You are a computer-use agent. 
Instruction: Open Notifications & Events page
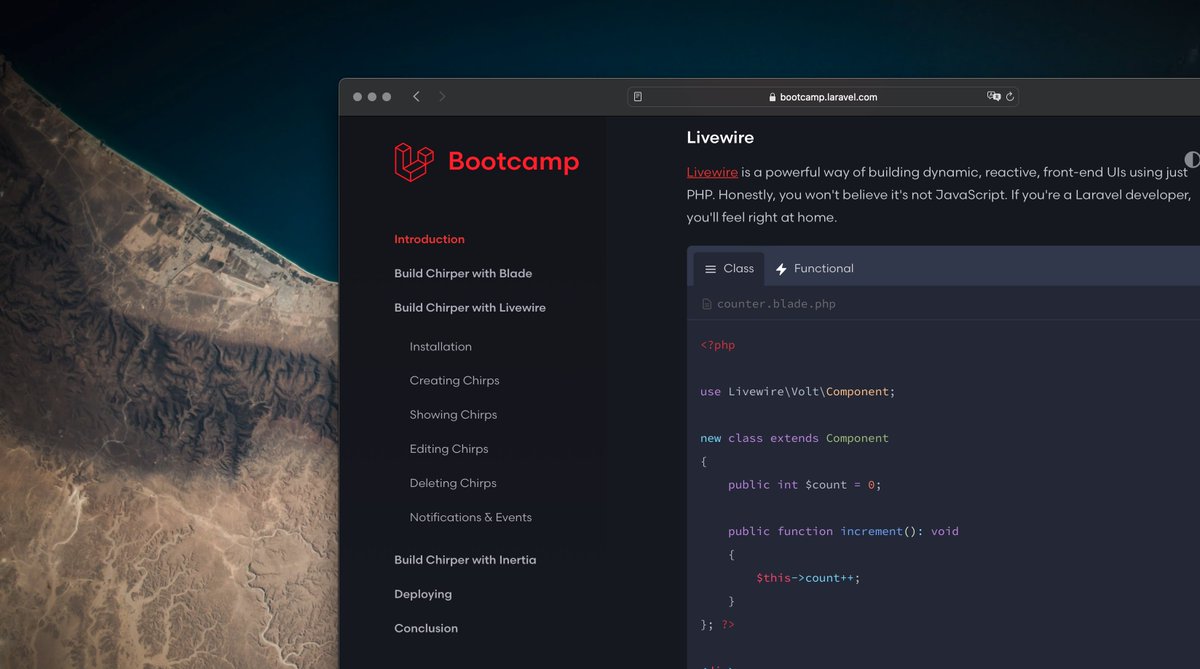(470, 517)
